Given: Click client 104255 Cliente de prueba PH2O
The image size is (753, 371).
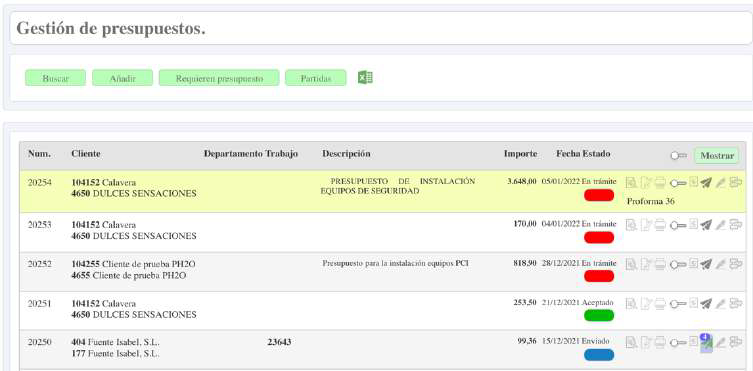Looking at the screenshot, I should (x=134, y=264).
